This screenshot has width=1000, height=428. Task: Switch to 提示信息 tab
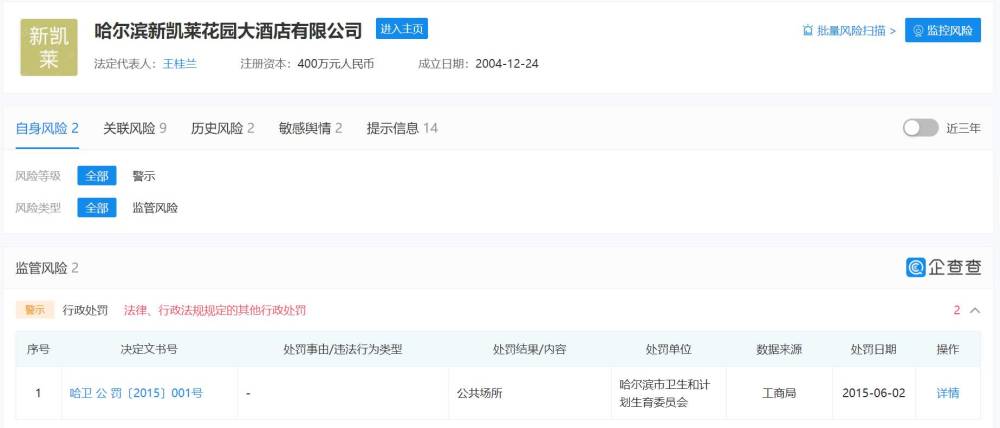click(x=402, y=128)
